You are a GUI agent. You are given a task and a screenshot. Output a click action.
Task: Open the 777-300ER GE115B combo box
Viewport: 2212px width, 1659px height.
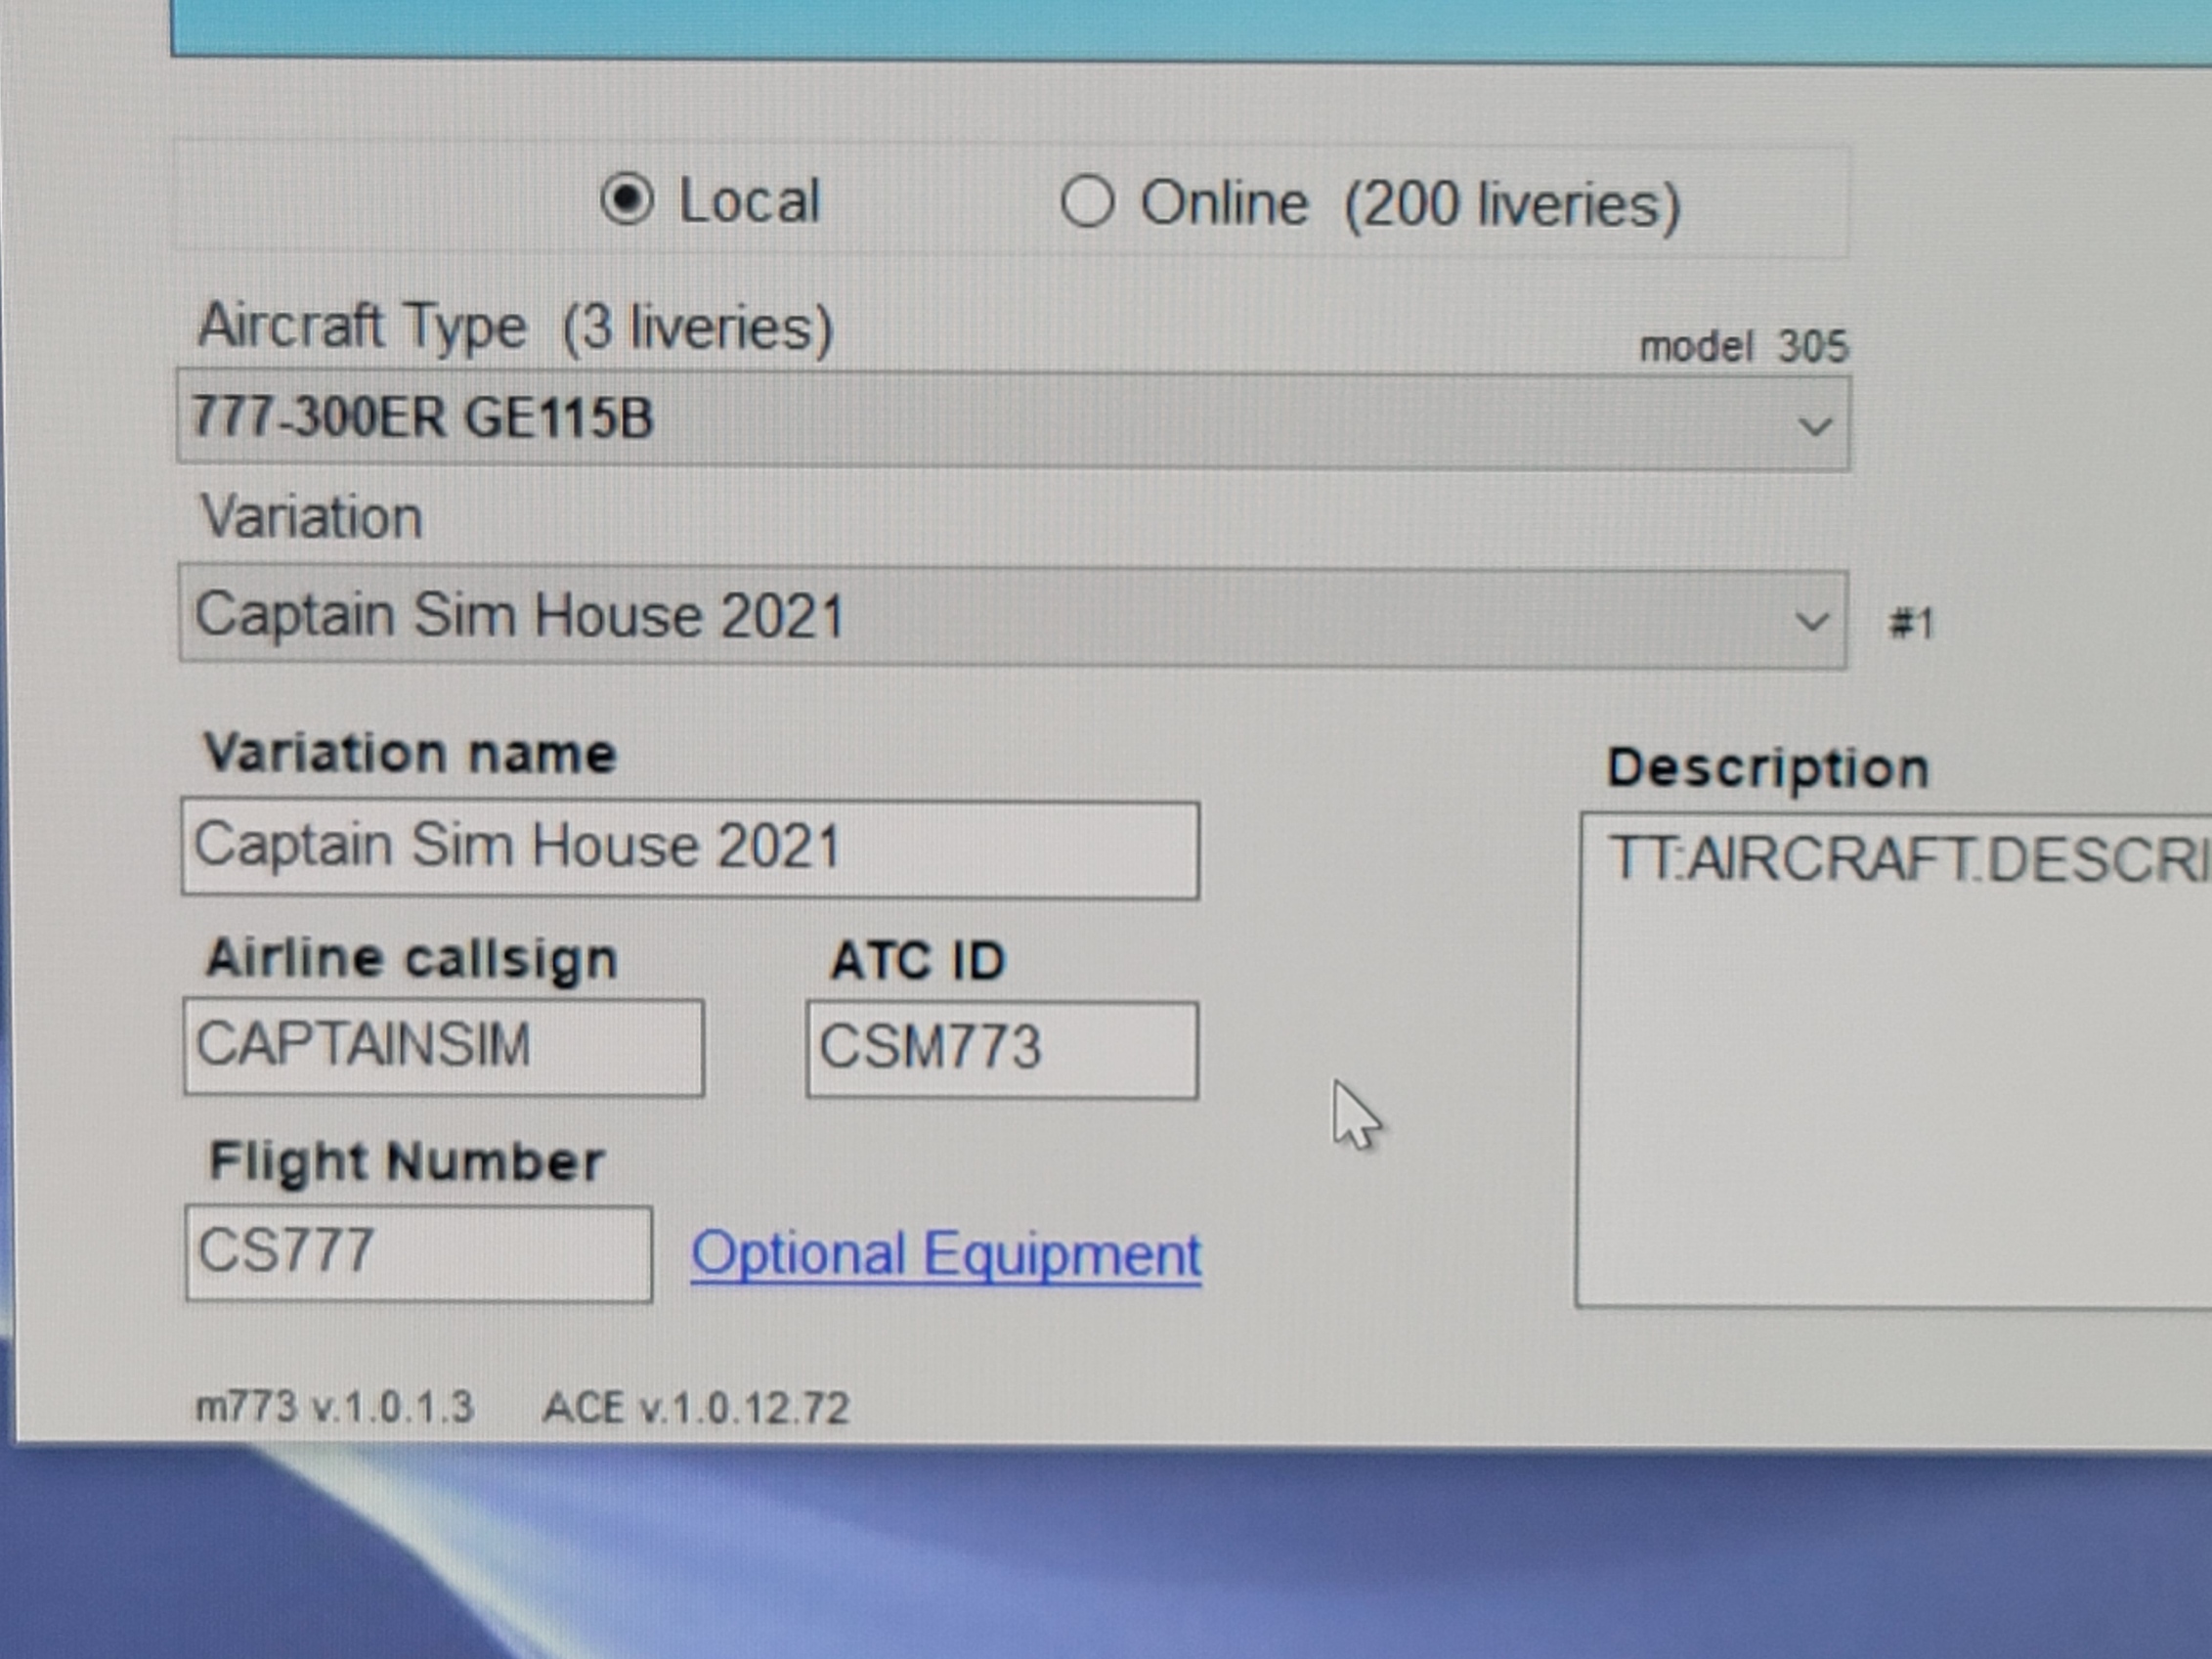pos(1000,420)
